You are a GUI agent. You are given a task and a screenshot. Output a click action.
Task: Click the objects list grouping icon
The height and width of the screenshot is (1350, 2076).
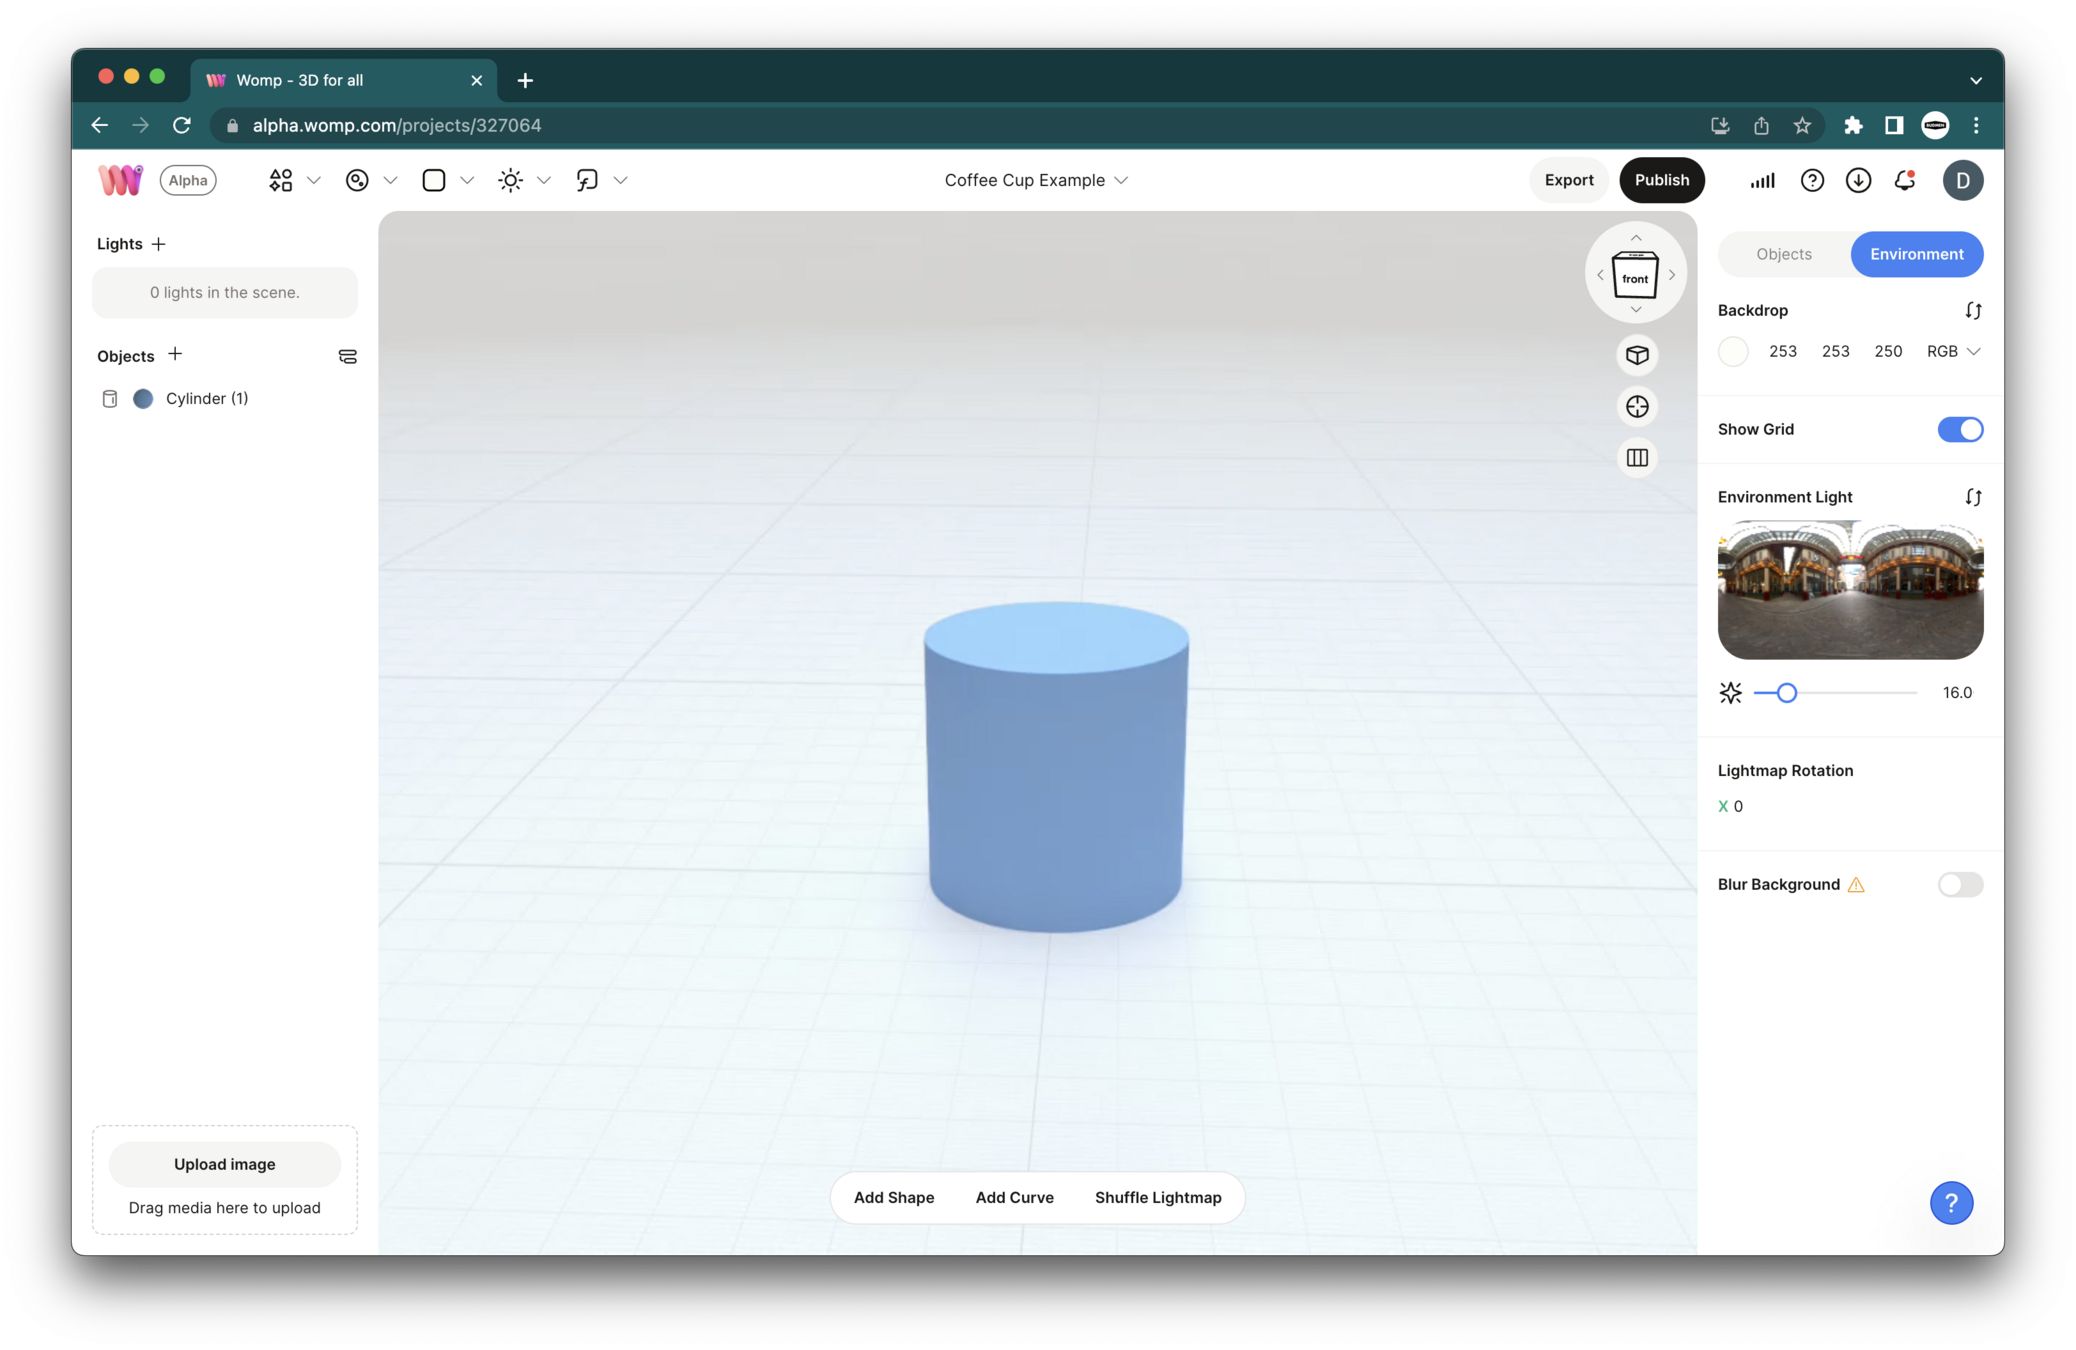347,356
